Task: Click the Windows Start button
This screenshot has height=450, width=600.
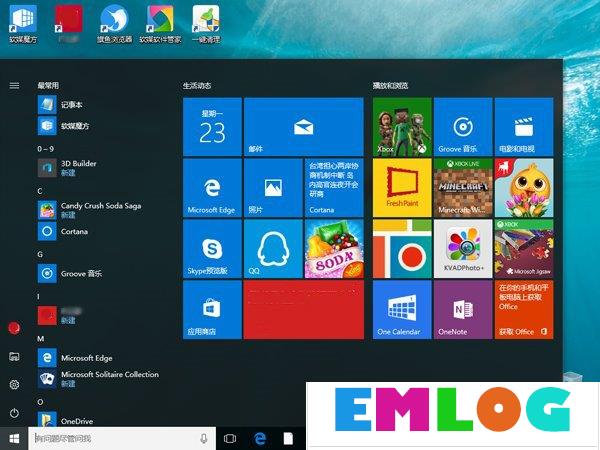Action: click(14, 439)
